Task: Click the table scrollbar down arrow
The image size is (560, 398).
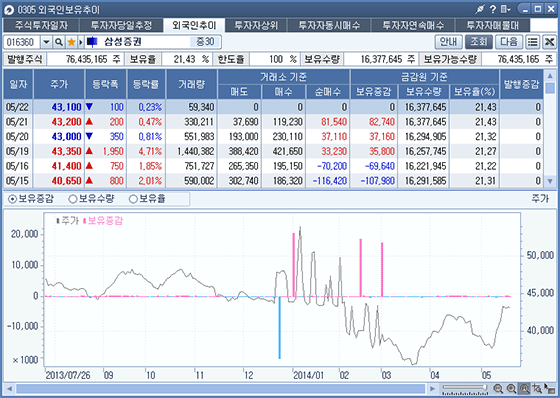Action: point(550,181)
